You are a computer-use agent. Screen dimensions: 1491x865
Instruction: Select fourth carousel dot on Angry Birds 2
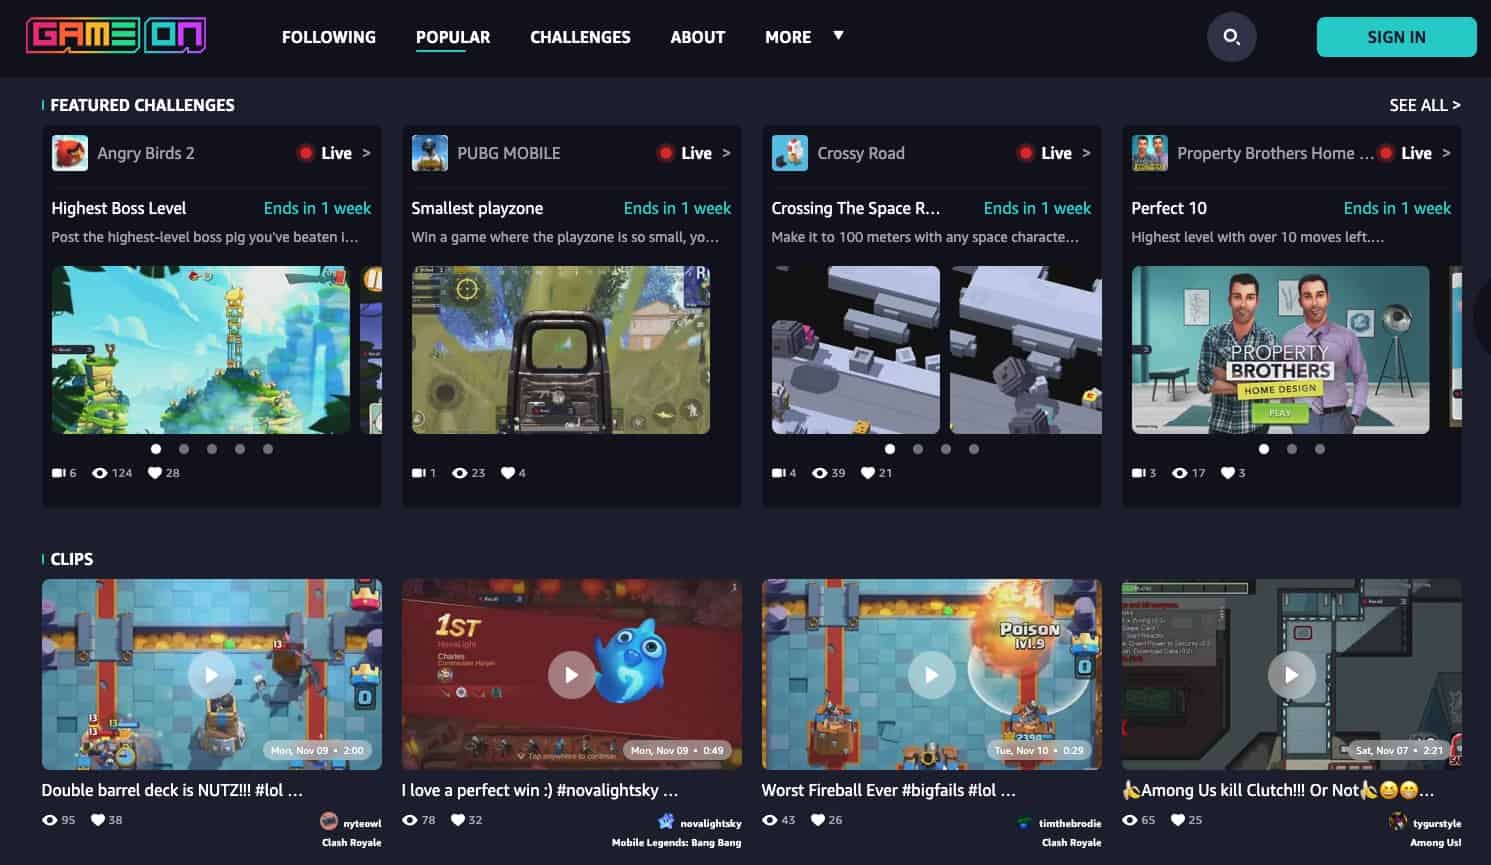[240, 449]
